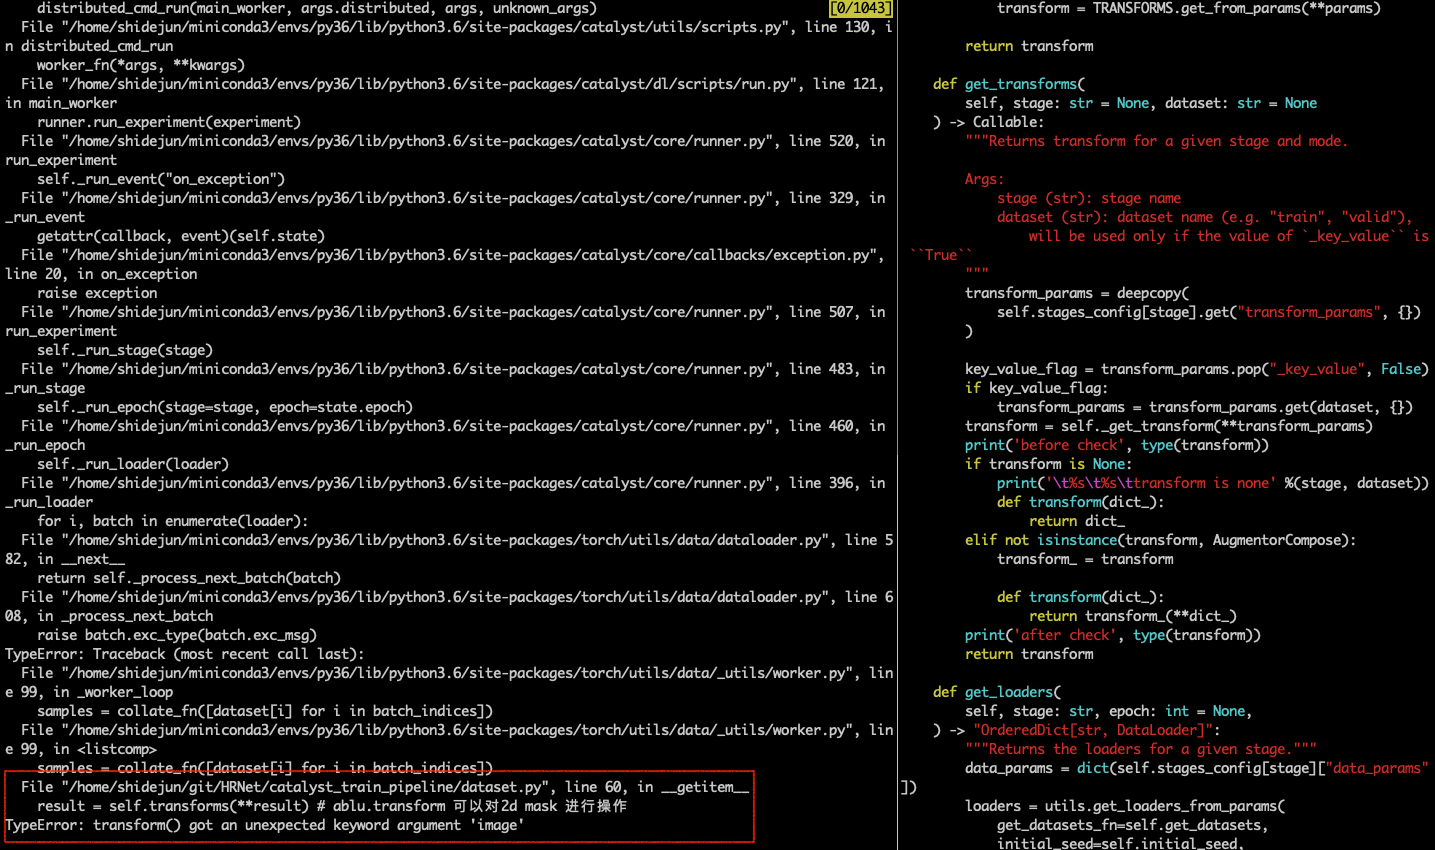This screenshot has width=1435, height=850.
Task: Click the 'def get_transforms(' definition line
Action: pyautogui.click(x=1009, y=84)
